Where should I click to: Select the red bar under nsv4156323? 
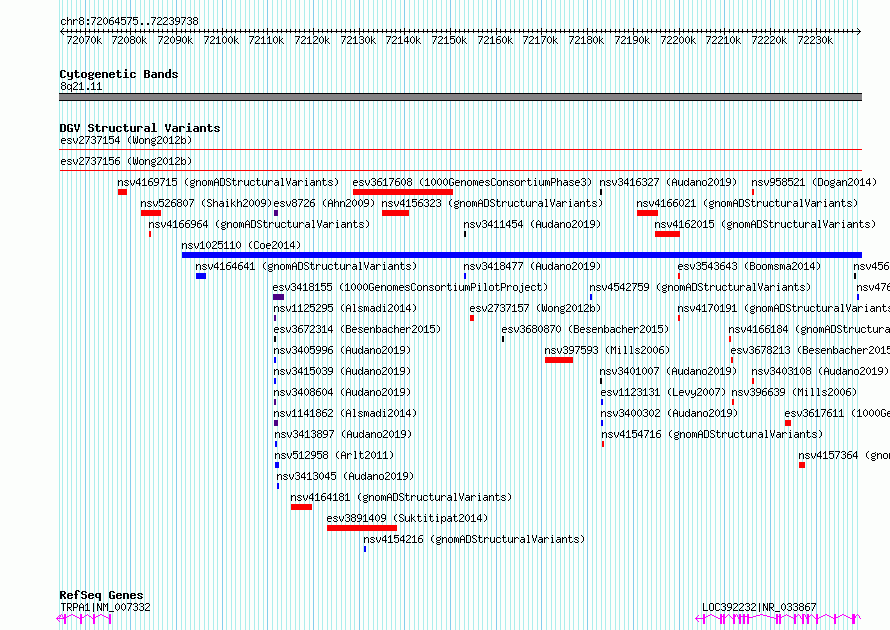pyautogui.click(x=396, y=213)
